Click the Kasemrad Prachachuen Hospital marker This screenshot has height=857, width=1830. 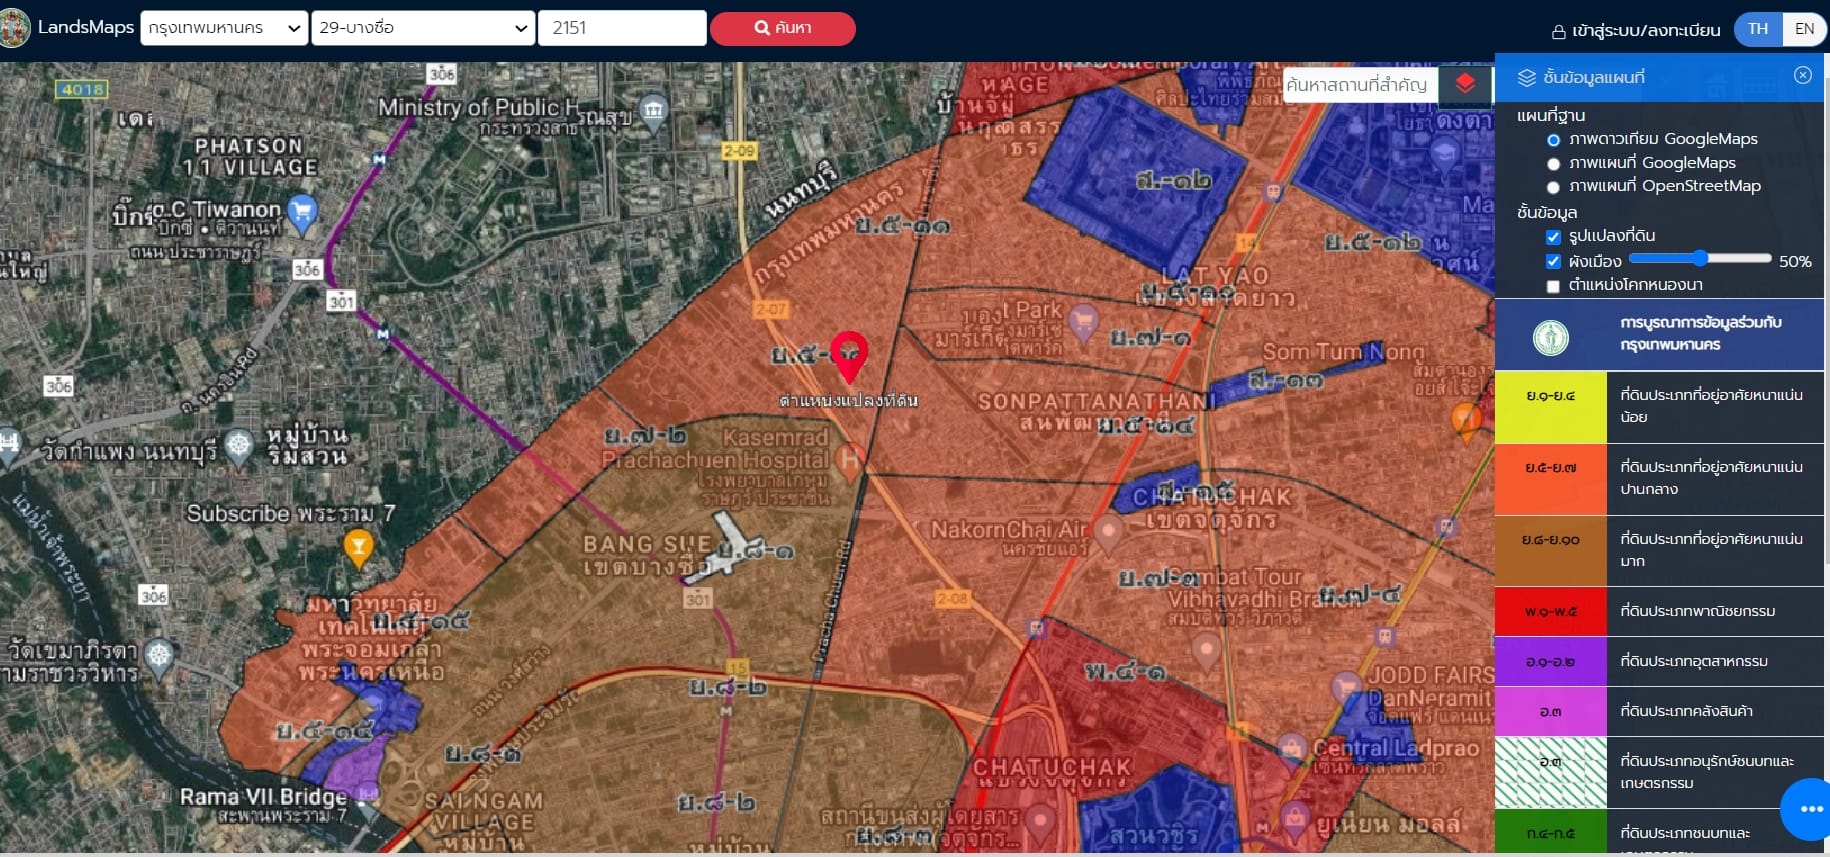point(849,461)
